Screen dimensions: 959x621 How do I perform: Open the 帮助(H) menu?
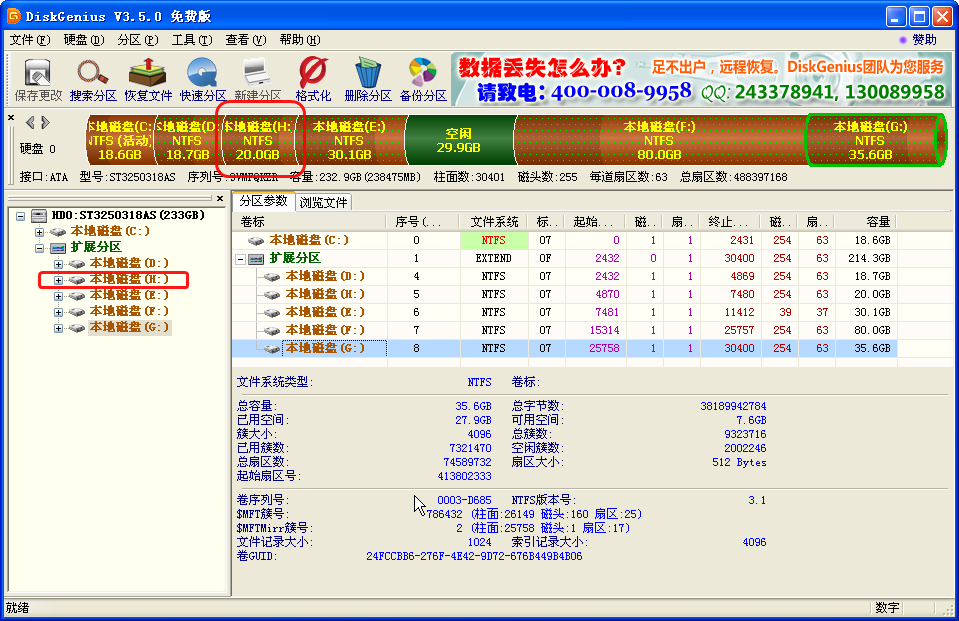tap(300, 40)
